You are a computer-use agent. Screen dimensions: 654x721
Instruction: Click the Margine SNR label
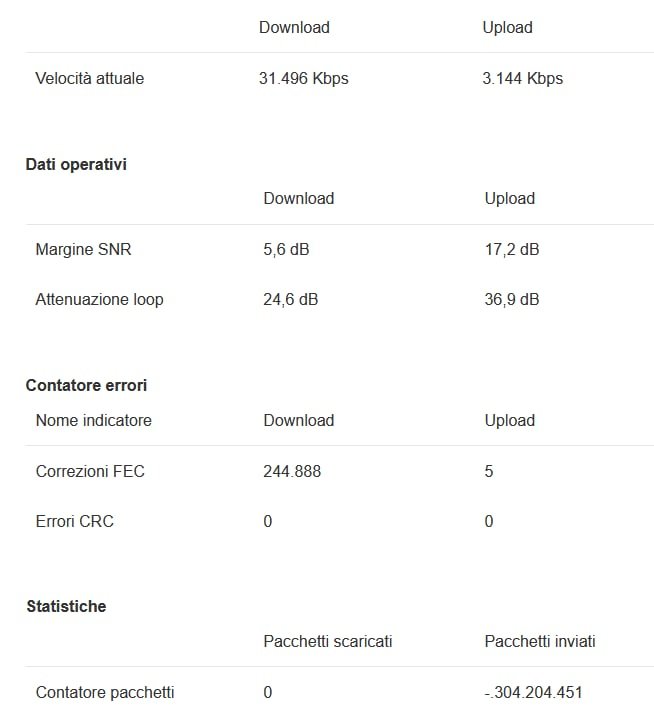83,249
